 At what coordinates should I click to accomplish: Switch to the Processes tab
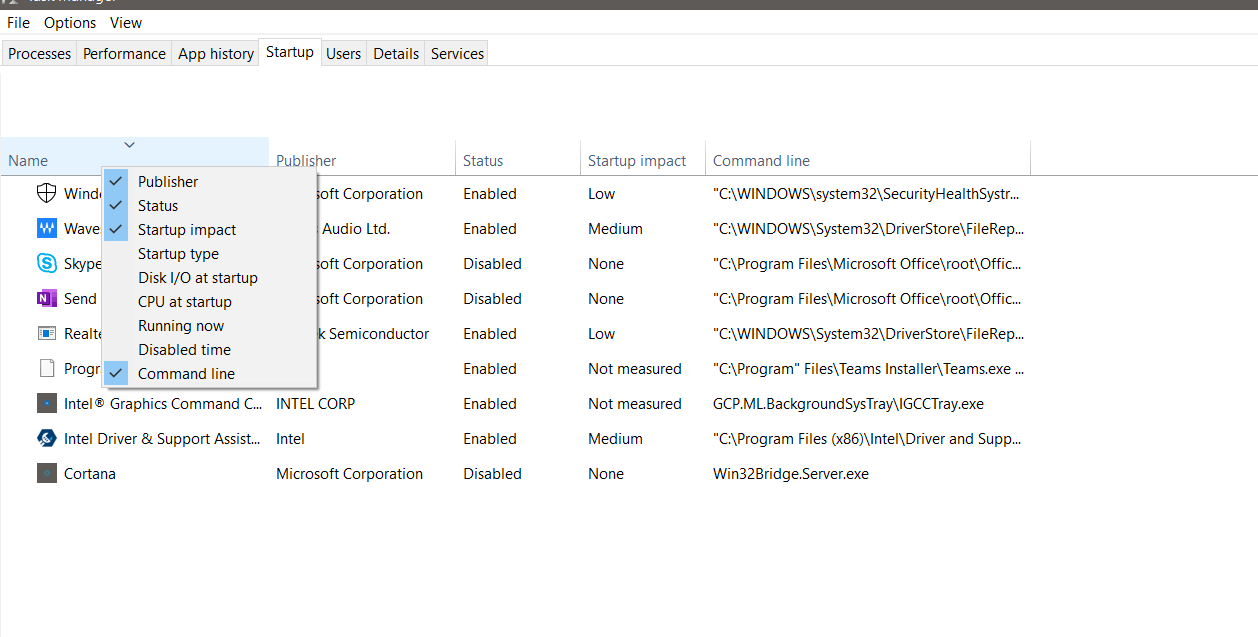pos(40,53)
